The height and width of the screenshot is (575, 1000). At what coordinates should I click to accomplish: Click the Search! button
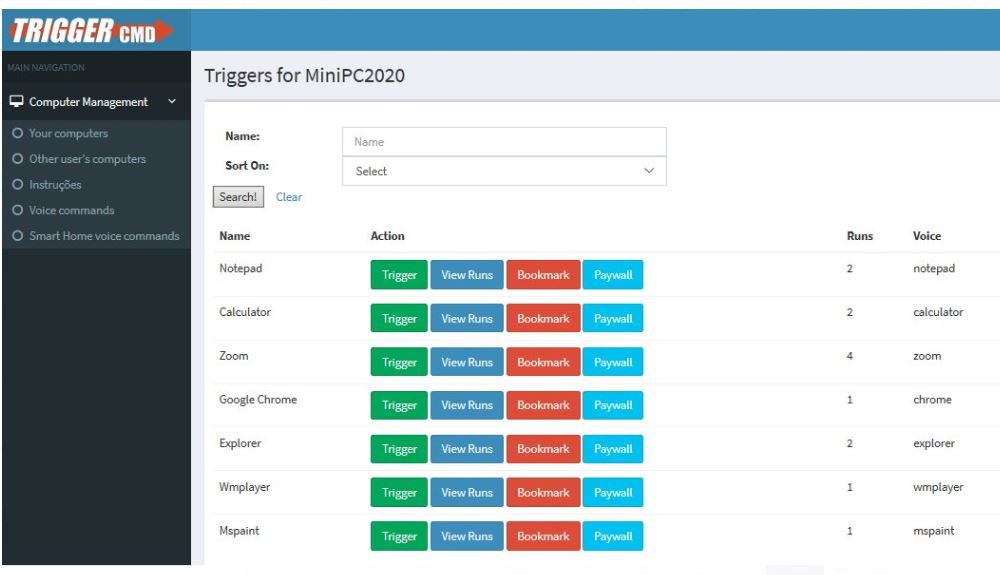point(238,197)
